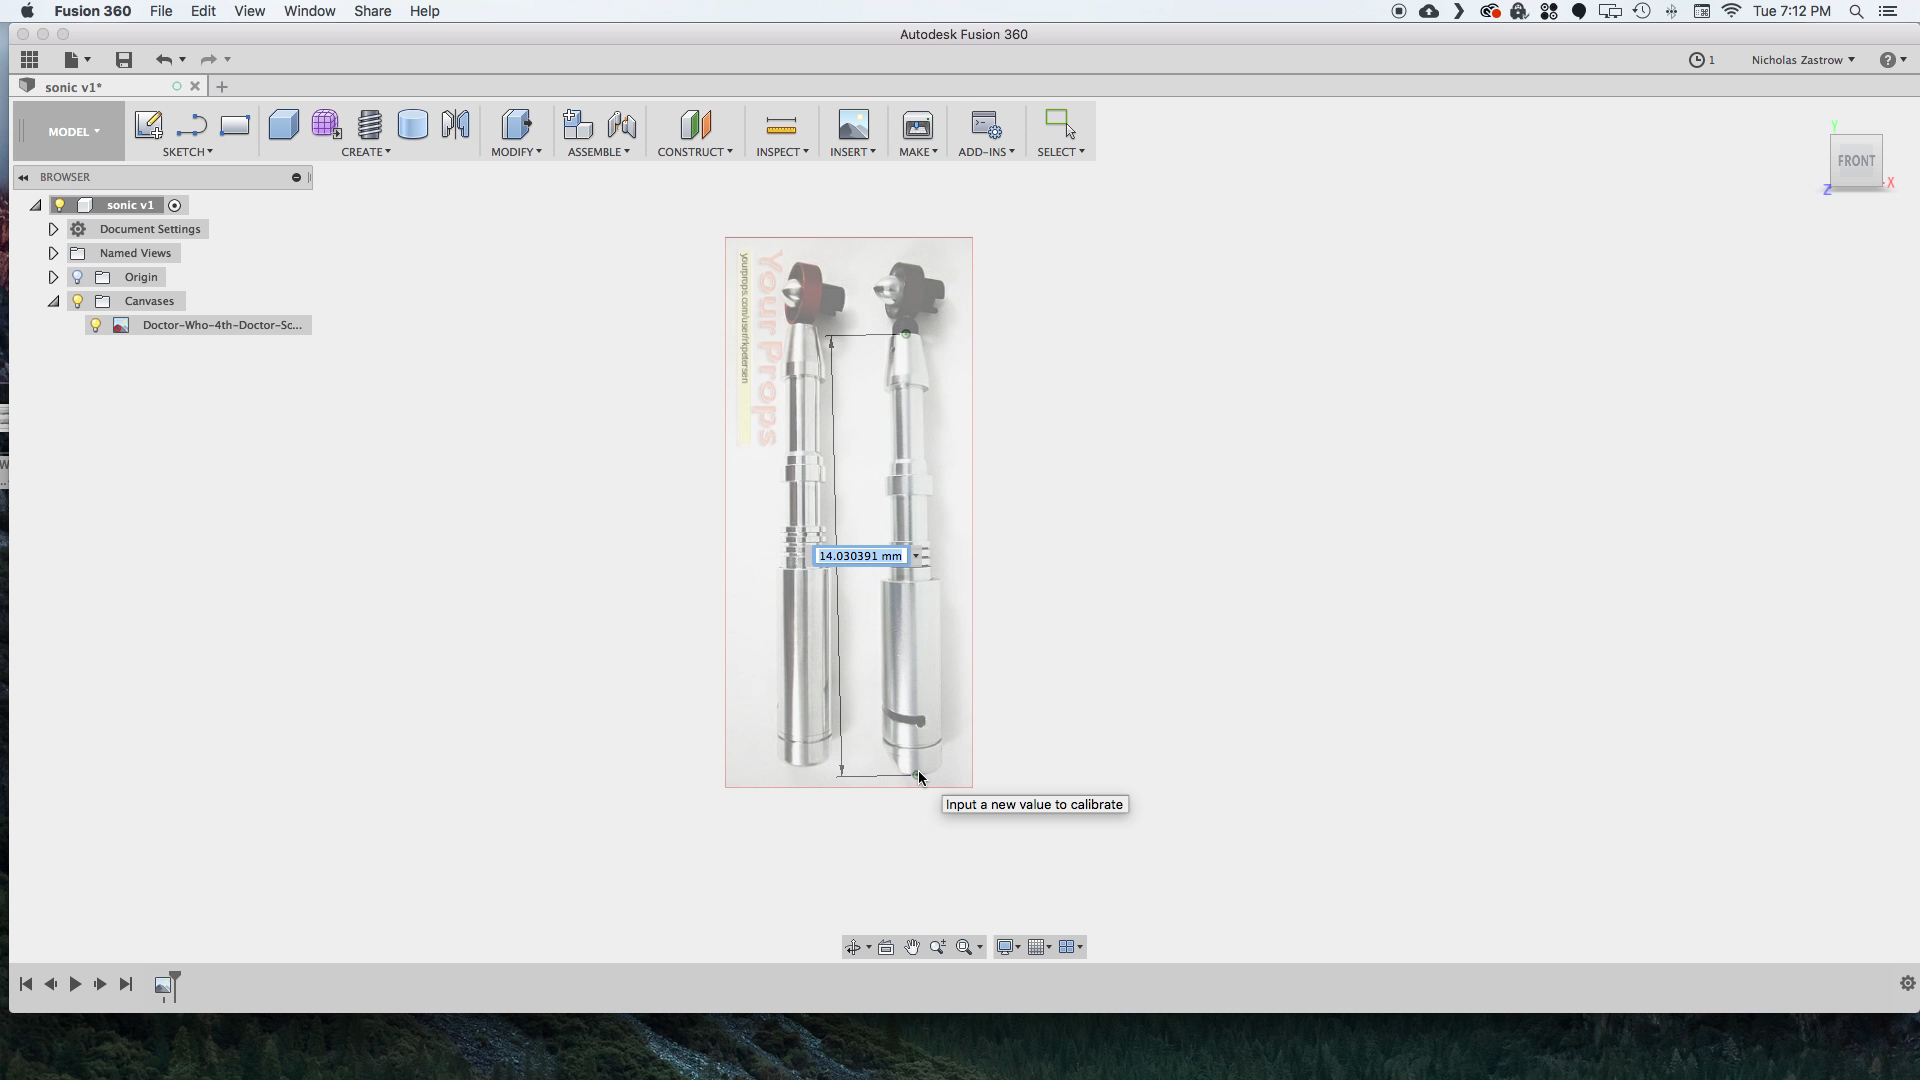Click the Orbit navigation icon
The height and width of the screenshot is (1080, 1920).
(x=853, y=947)
